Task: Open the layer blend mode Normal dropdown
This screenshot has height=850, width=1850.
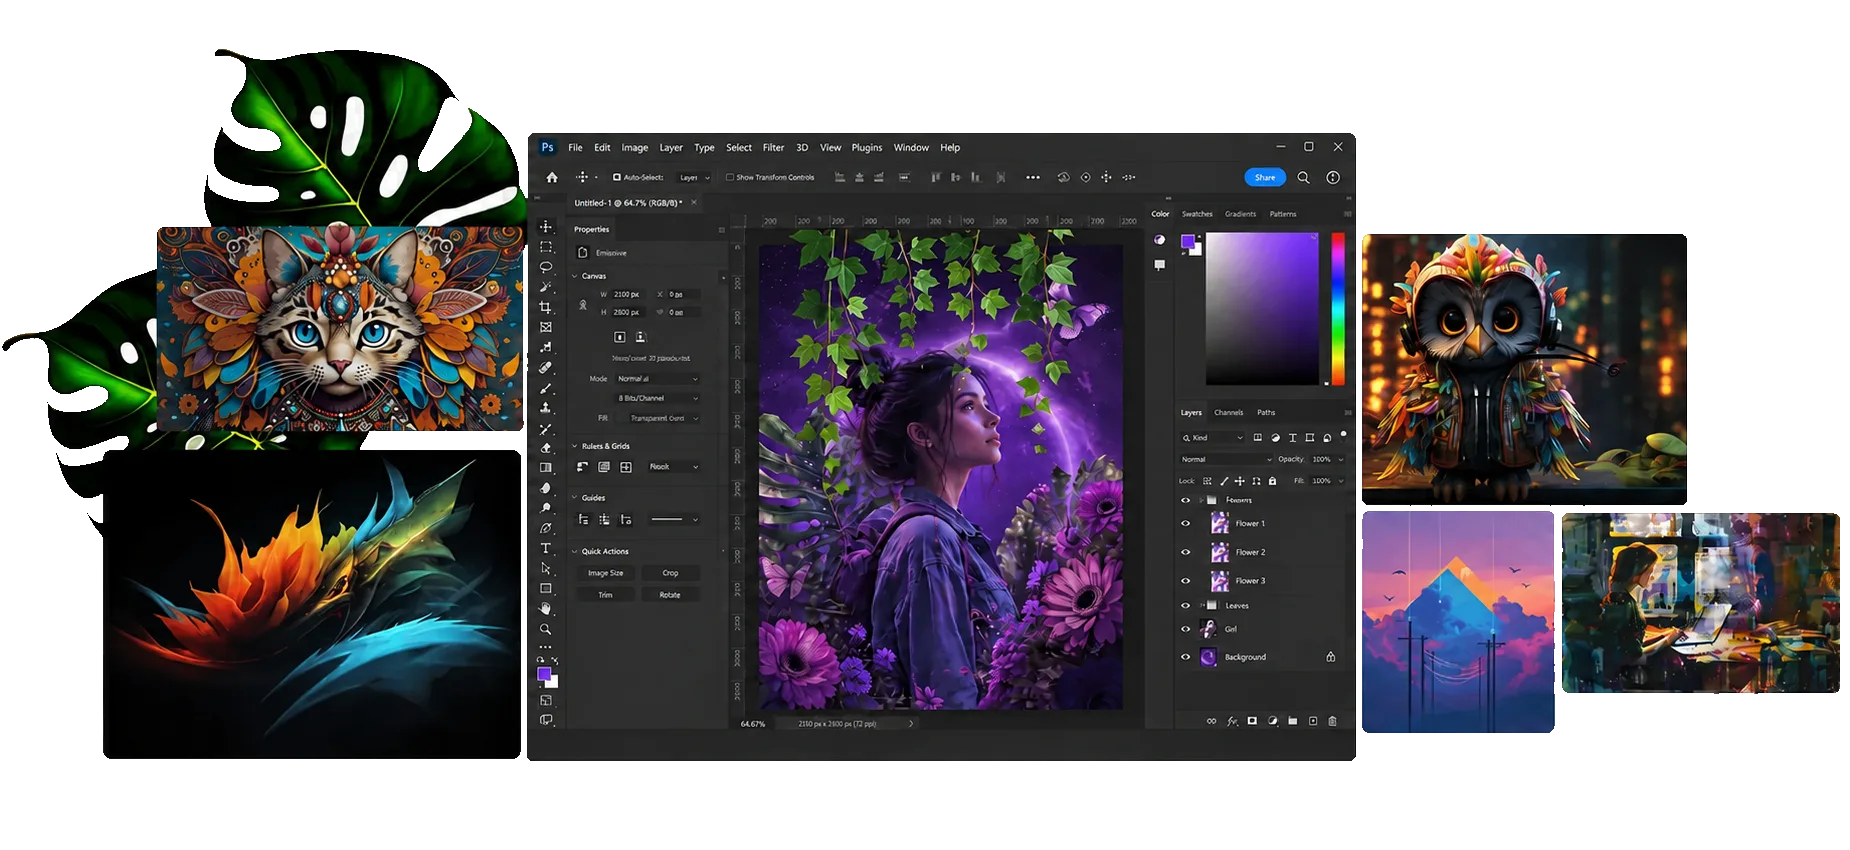Action: point(1226,459)
